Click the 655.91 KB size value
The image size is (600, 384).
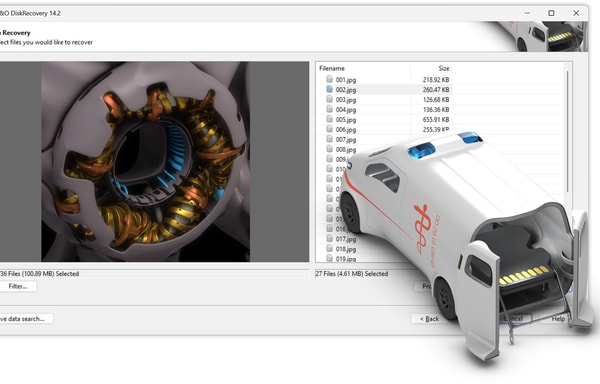436,119
